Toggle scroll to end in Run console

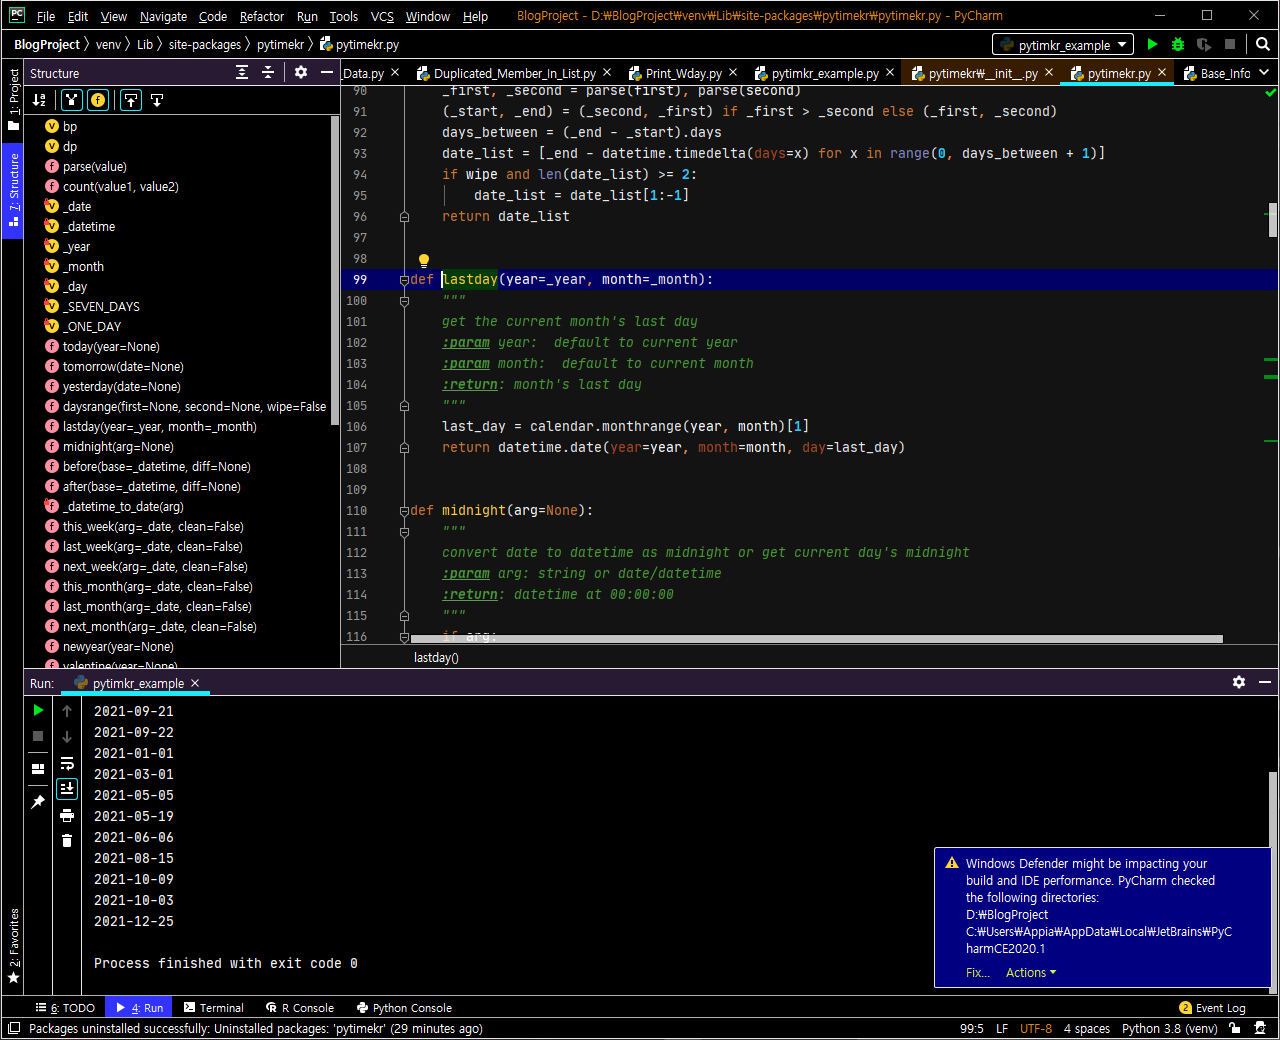coord(67,789)
